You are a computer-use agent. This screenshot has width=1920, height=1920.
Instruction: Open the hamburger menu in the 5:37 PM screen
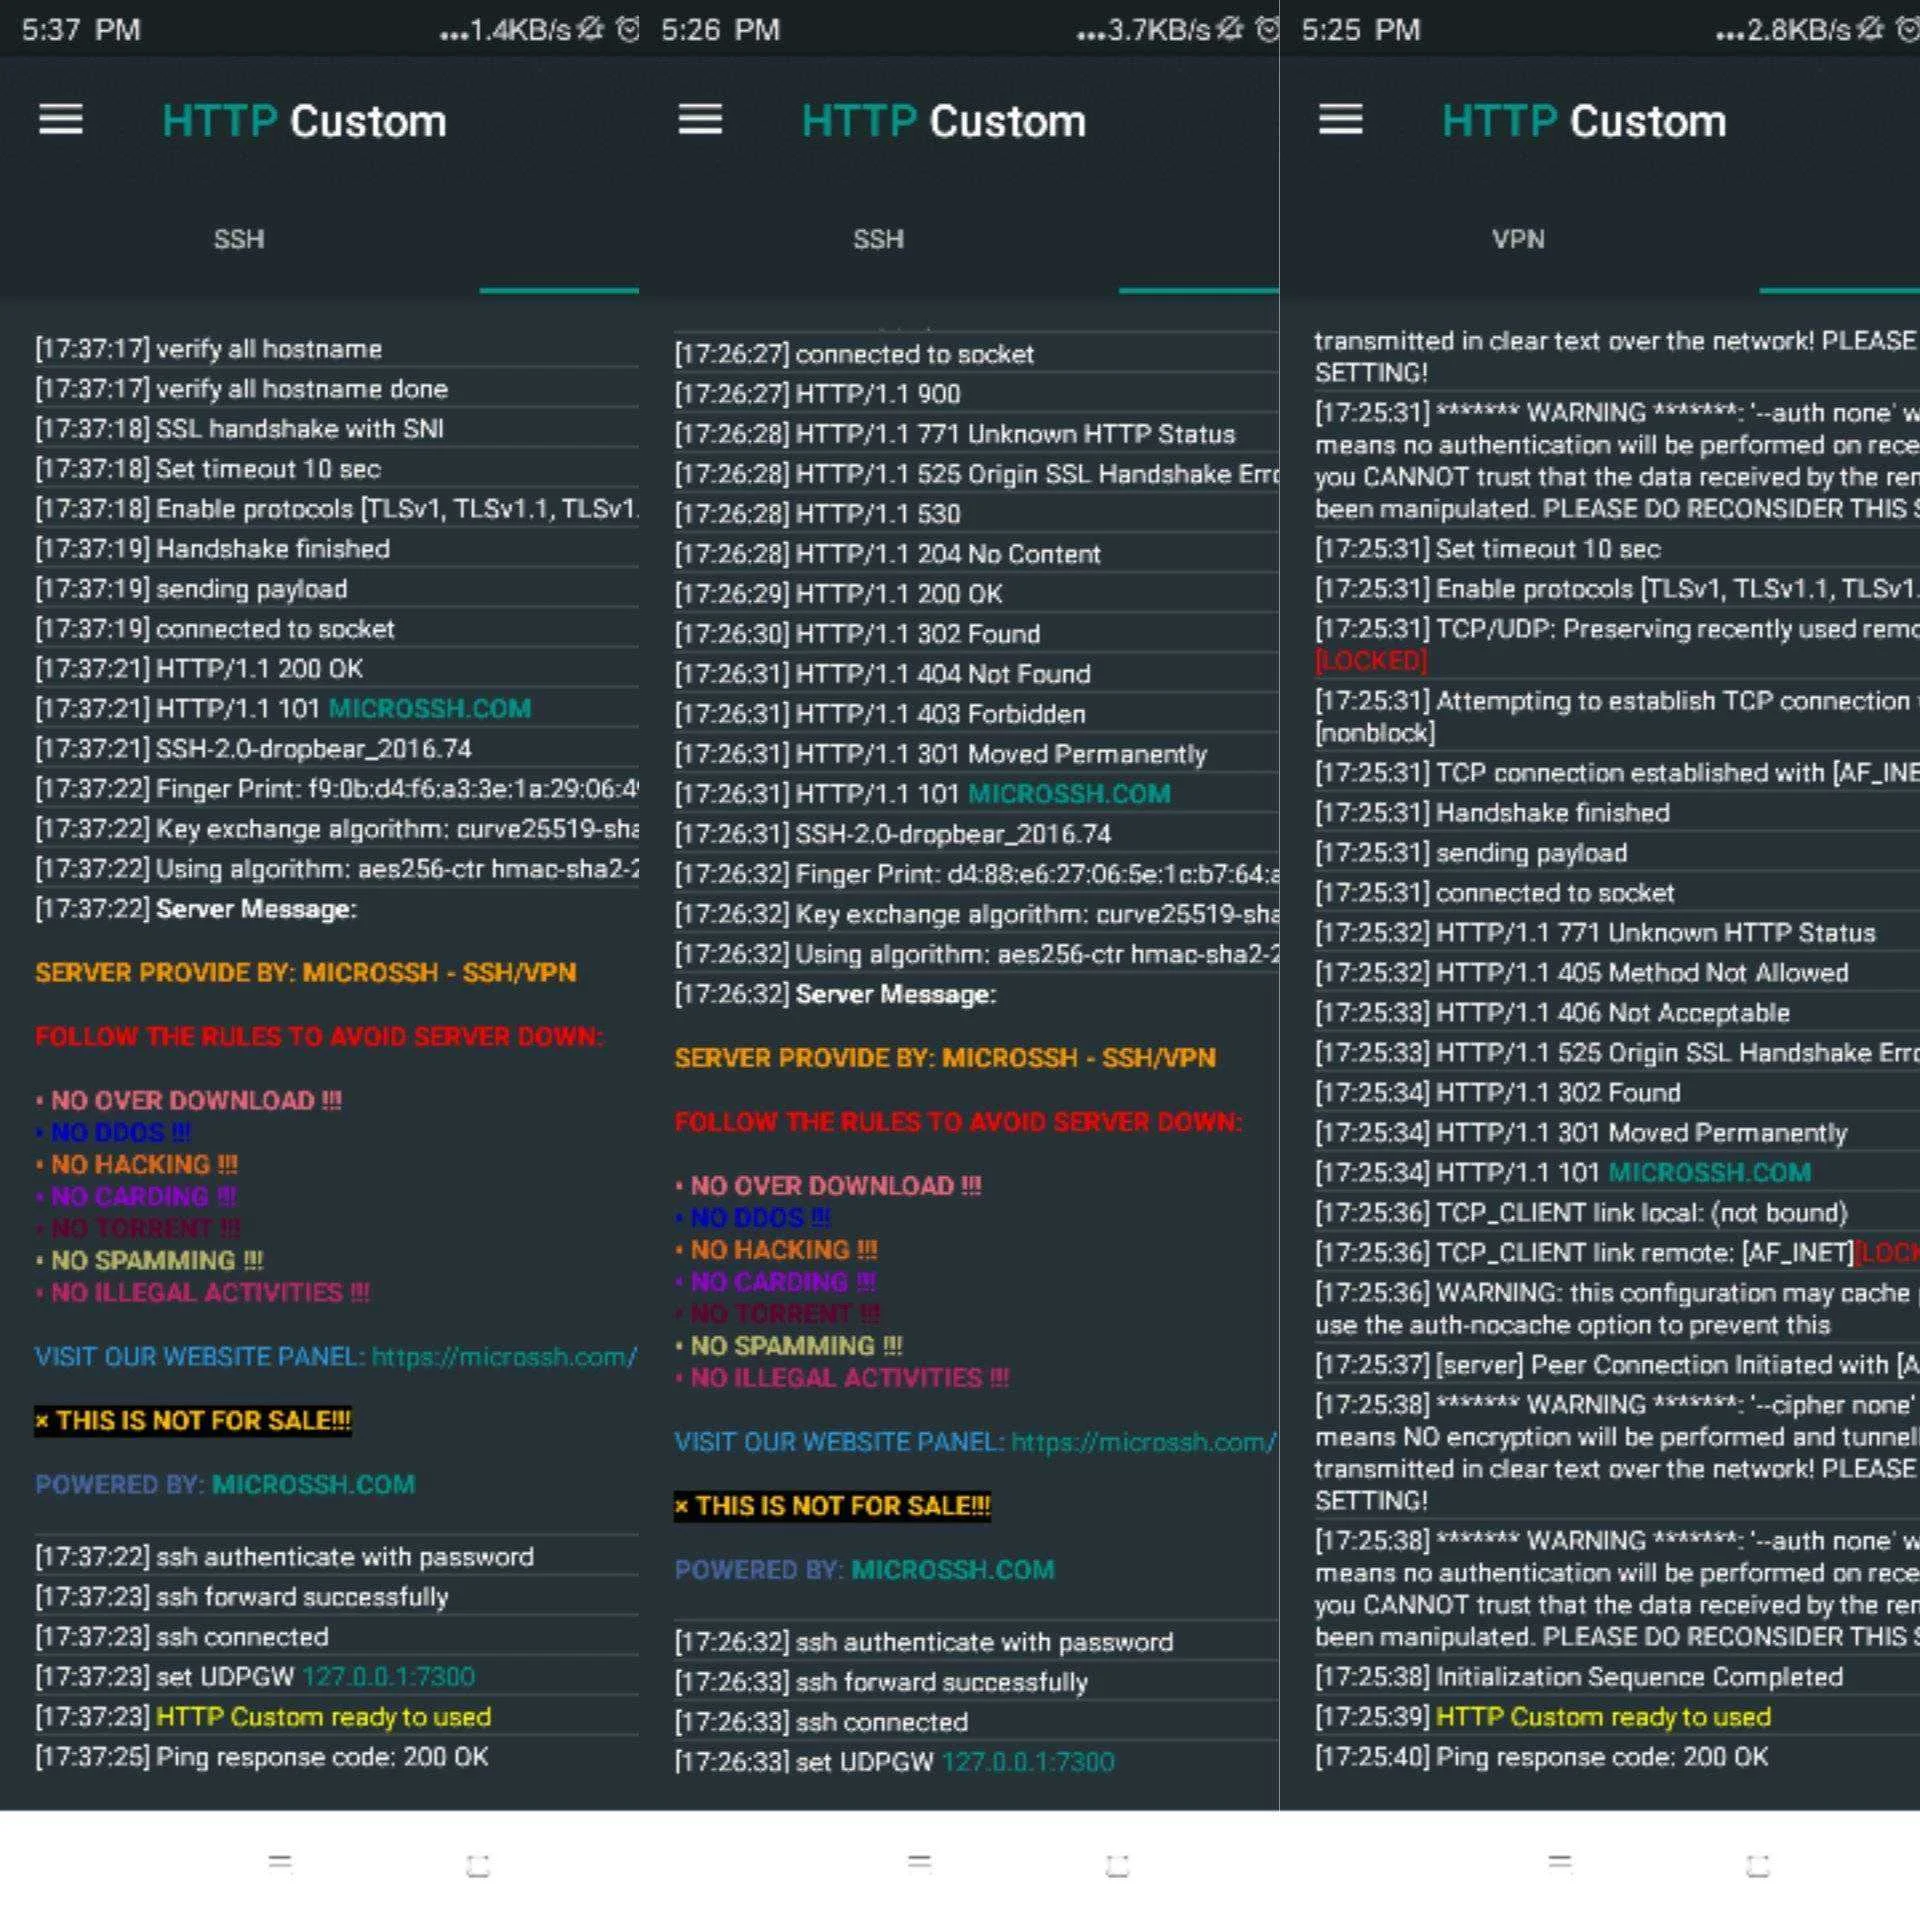click(x=60, y=120)
